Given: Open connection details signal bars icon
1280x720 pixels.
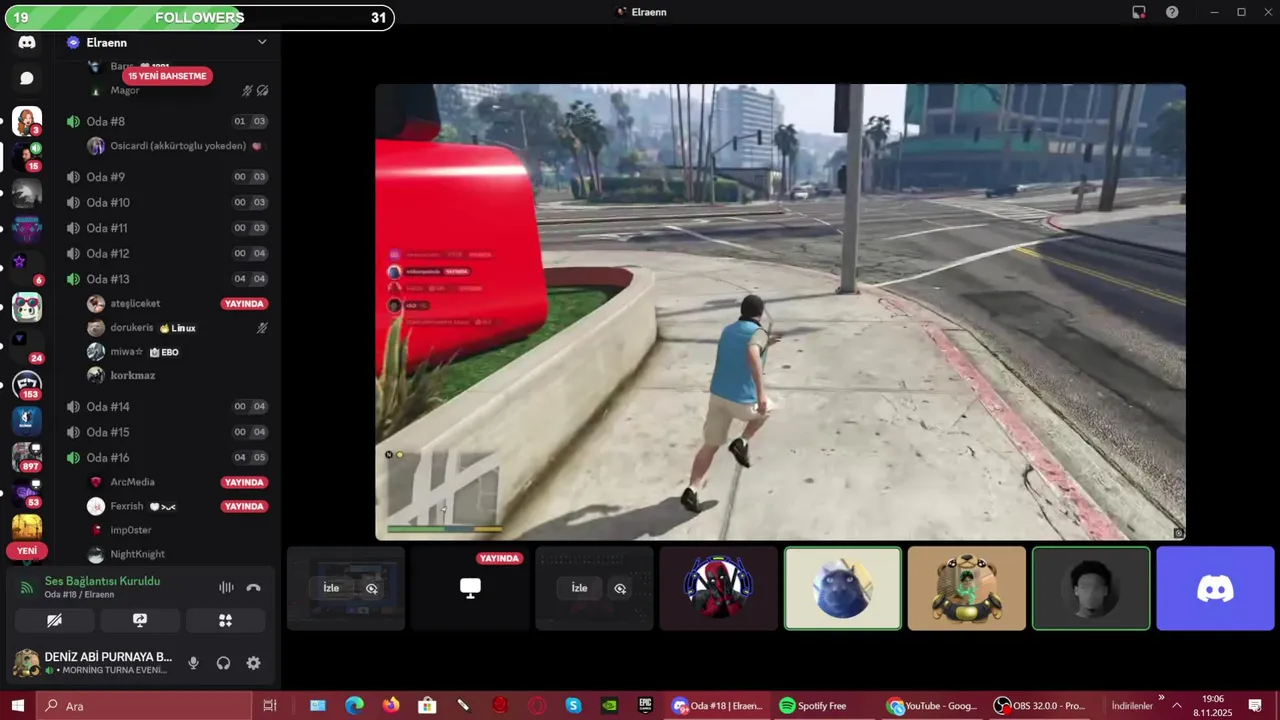Looking at the screenshot, I should click(x=27, y=588).
